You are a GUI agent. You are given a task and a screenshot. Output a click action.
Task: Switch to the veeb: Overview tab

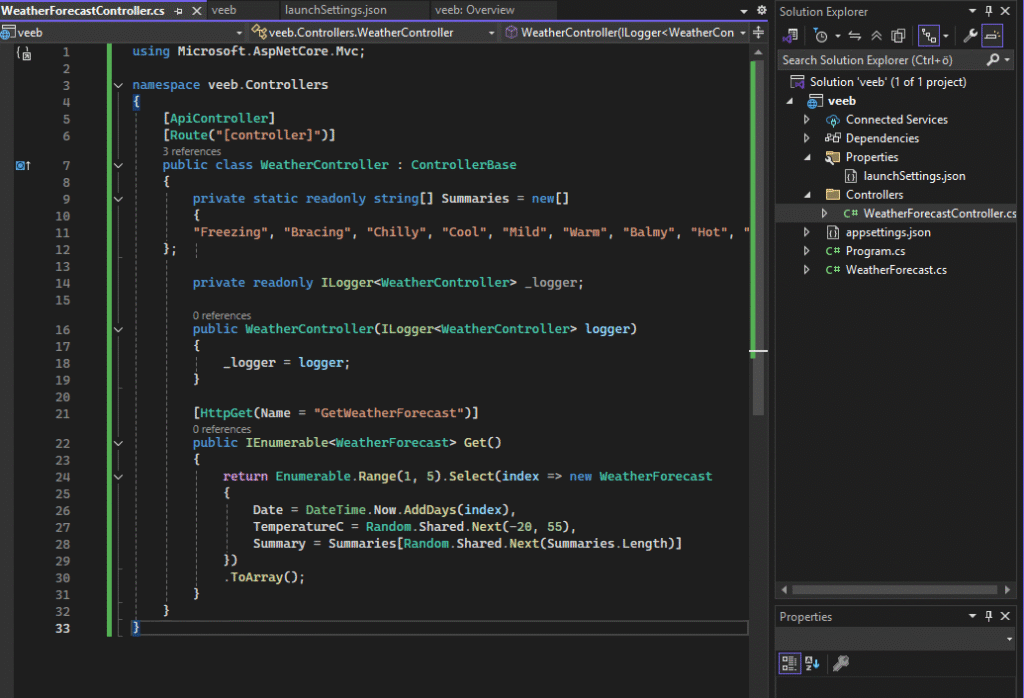coord(474,10)
